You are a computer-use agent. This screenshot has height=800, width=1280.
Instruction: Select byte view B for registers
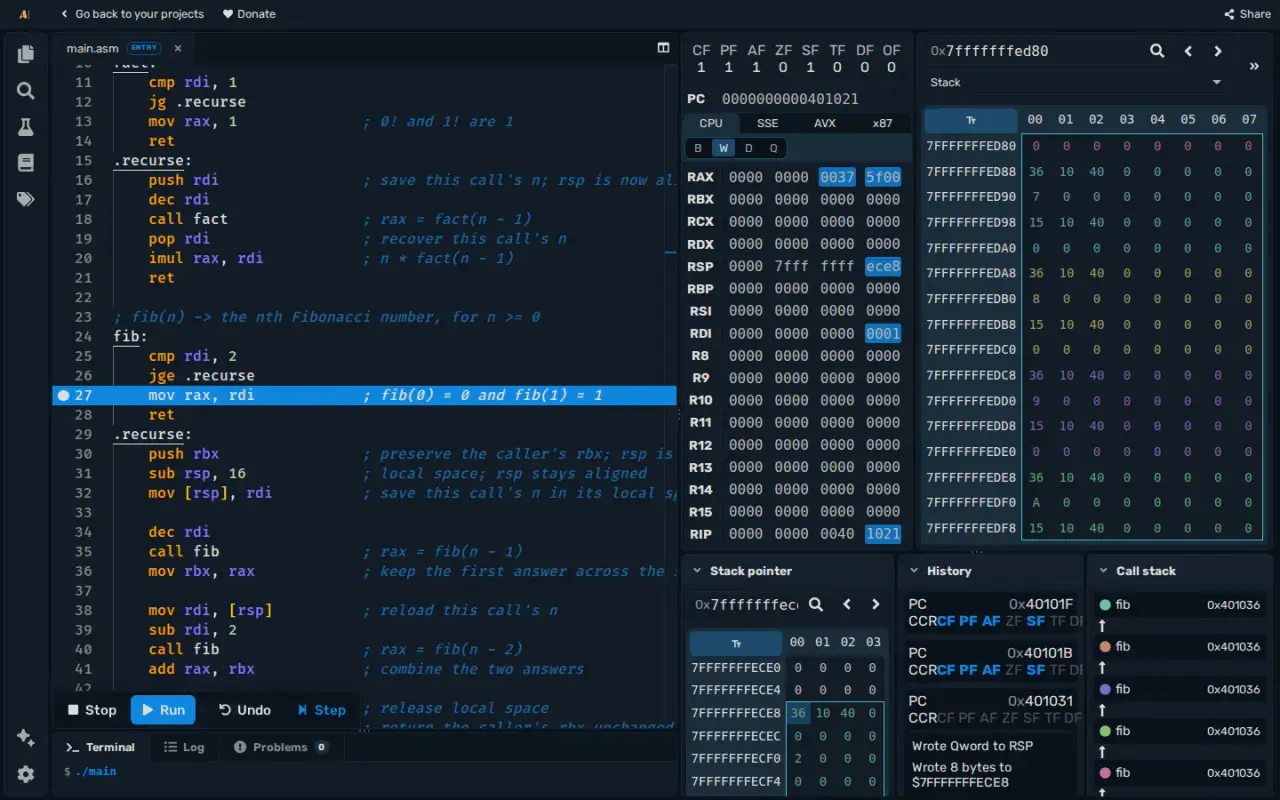tap(698, 148)
